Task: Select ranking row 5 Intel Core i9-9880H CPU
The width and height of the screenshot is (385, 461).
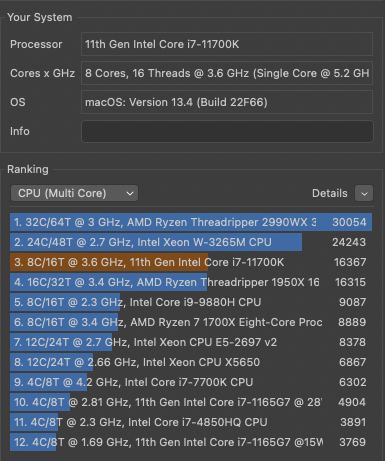Action: coord(191,302)
